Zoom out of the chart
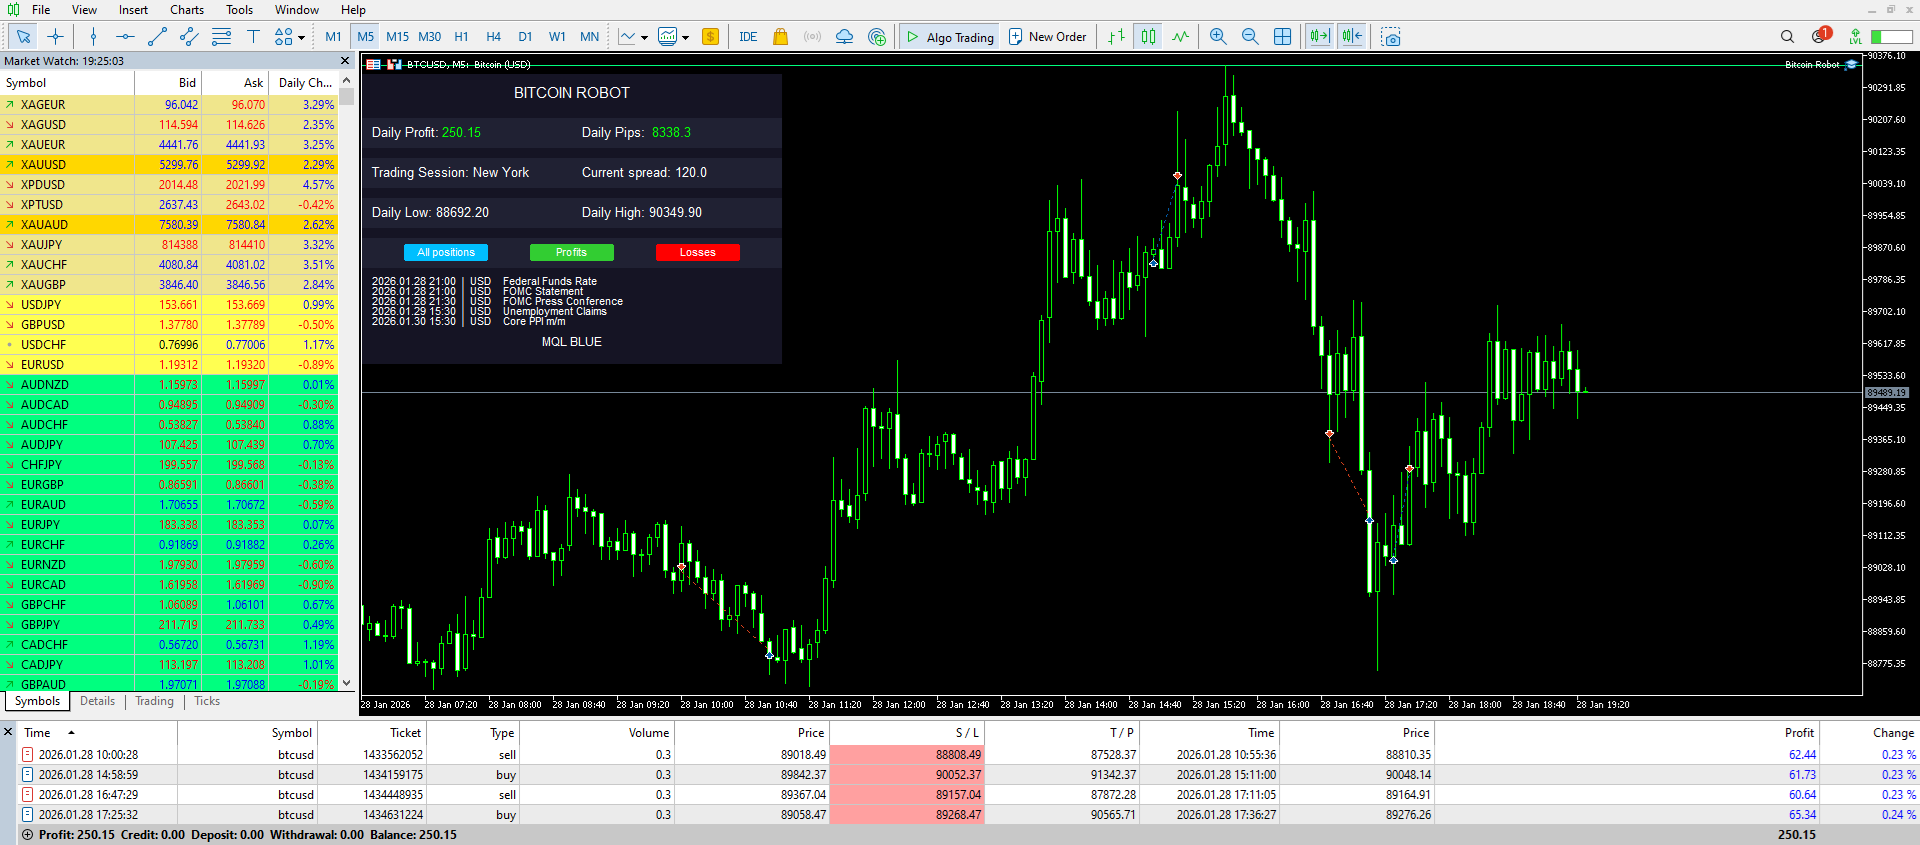The image size is (1920, 845). (1250, 37)
